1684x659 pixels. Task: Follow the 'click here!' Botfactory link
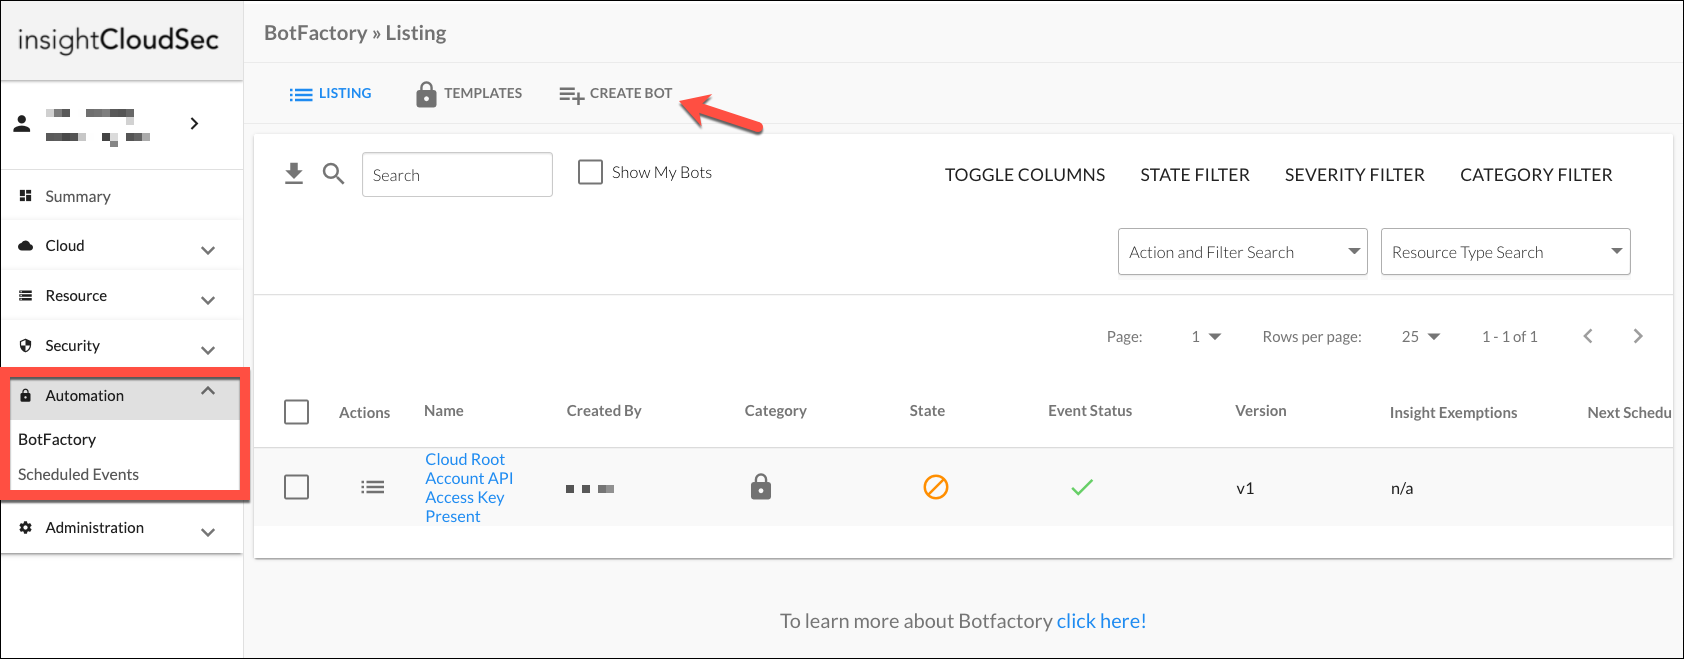tap(1101, 621)
